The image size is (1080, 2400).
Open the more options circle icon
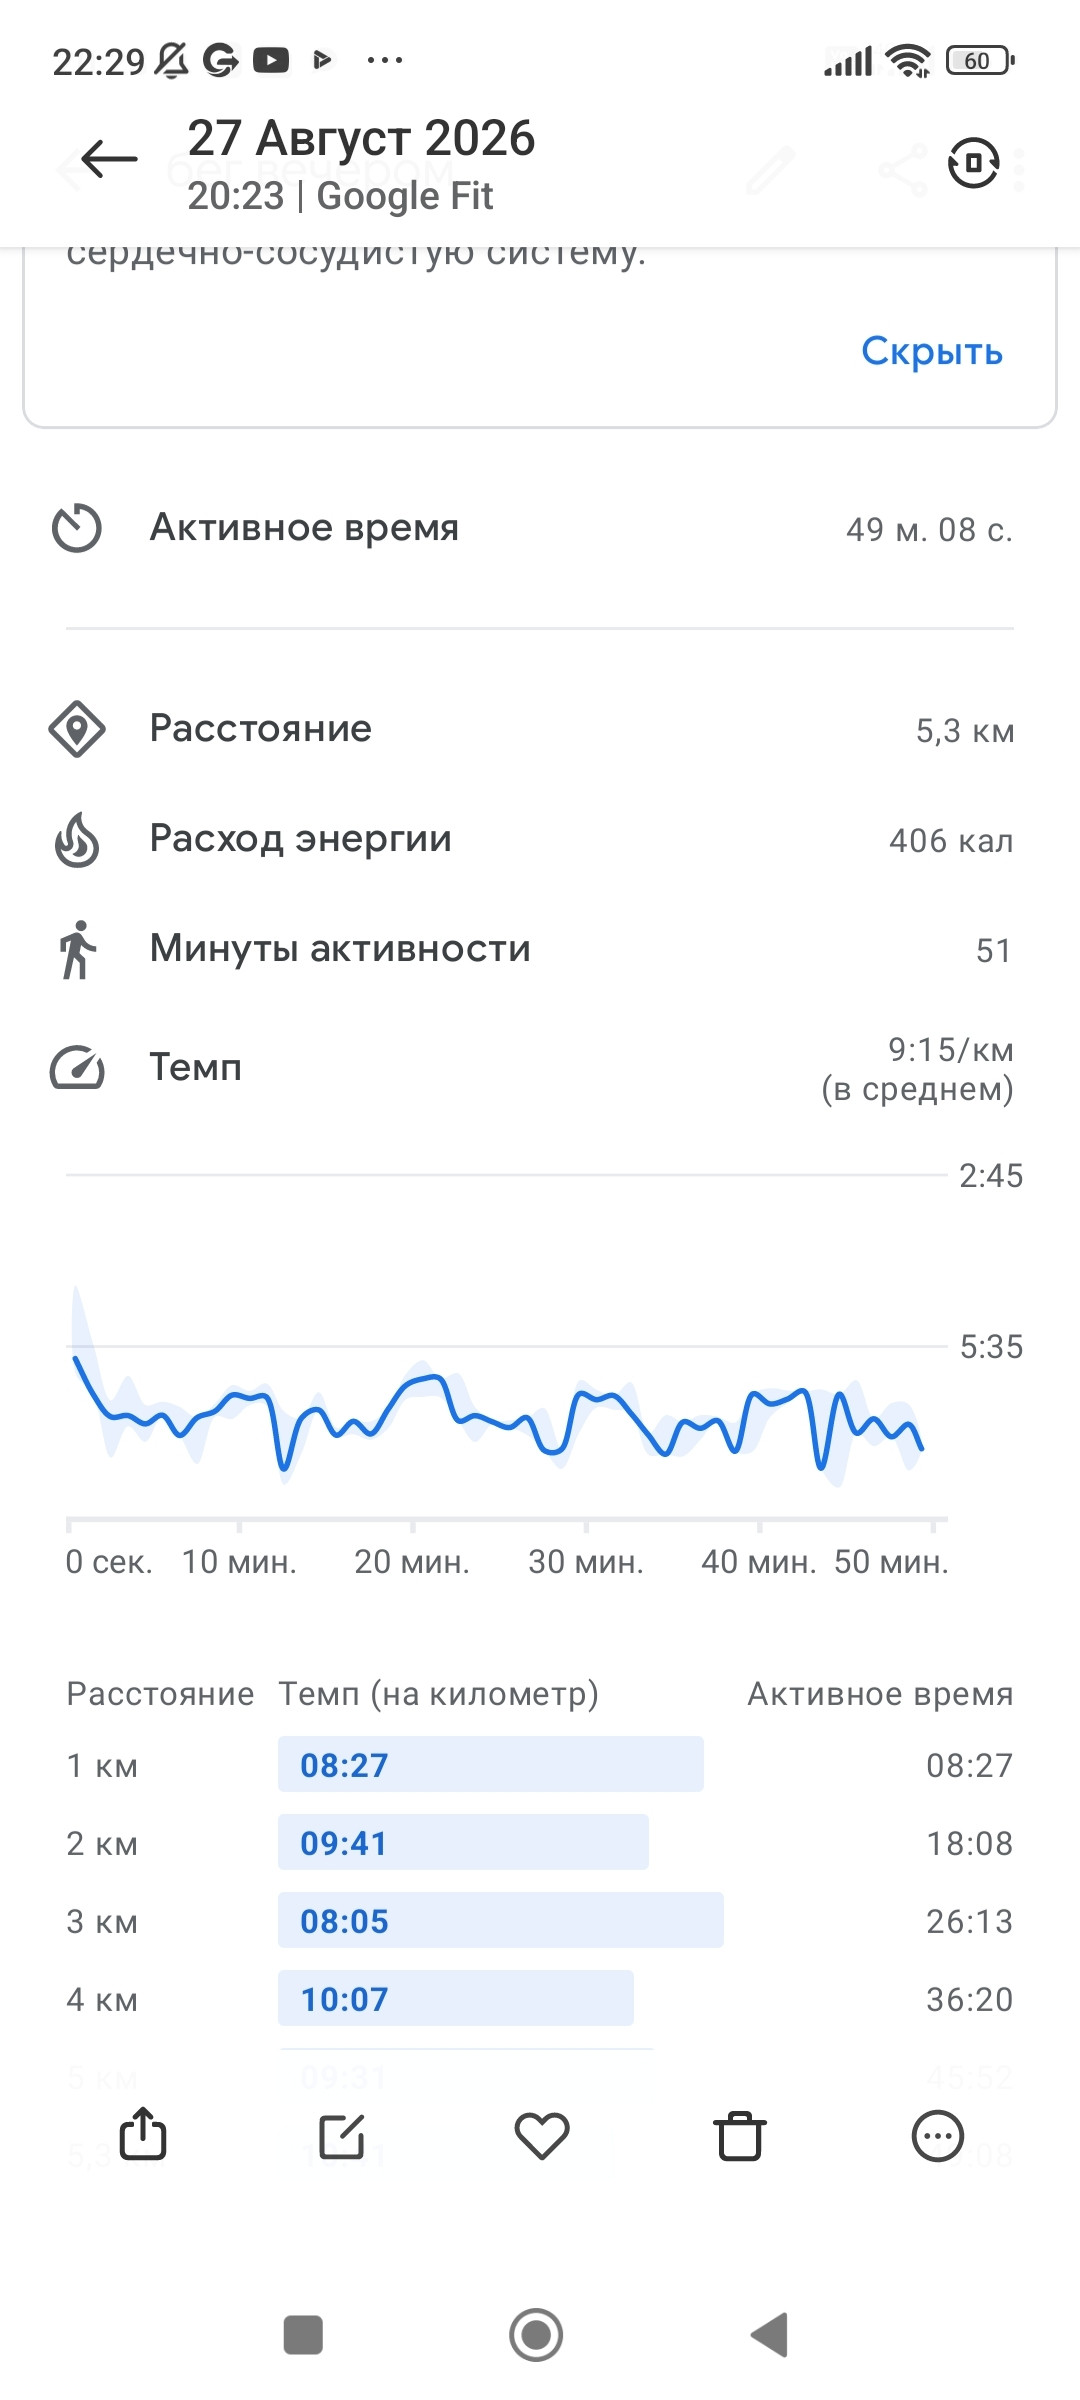[x=938, y=2136]
